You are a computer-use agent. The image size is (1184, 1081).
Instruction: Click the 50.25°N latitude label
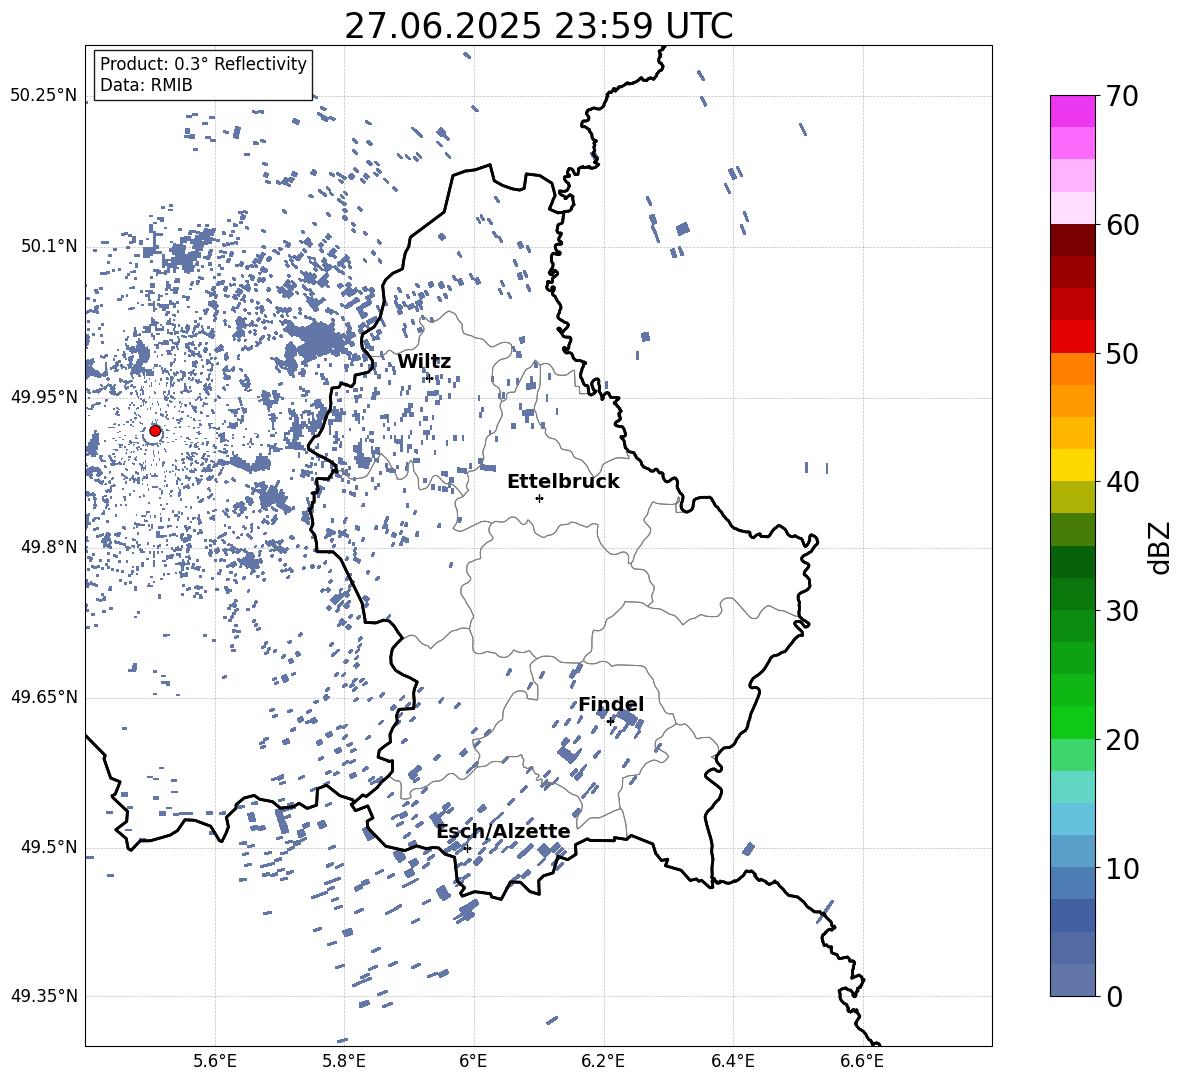tap(44, 96)
